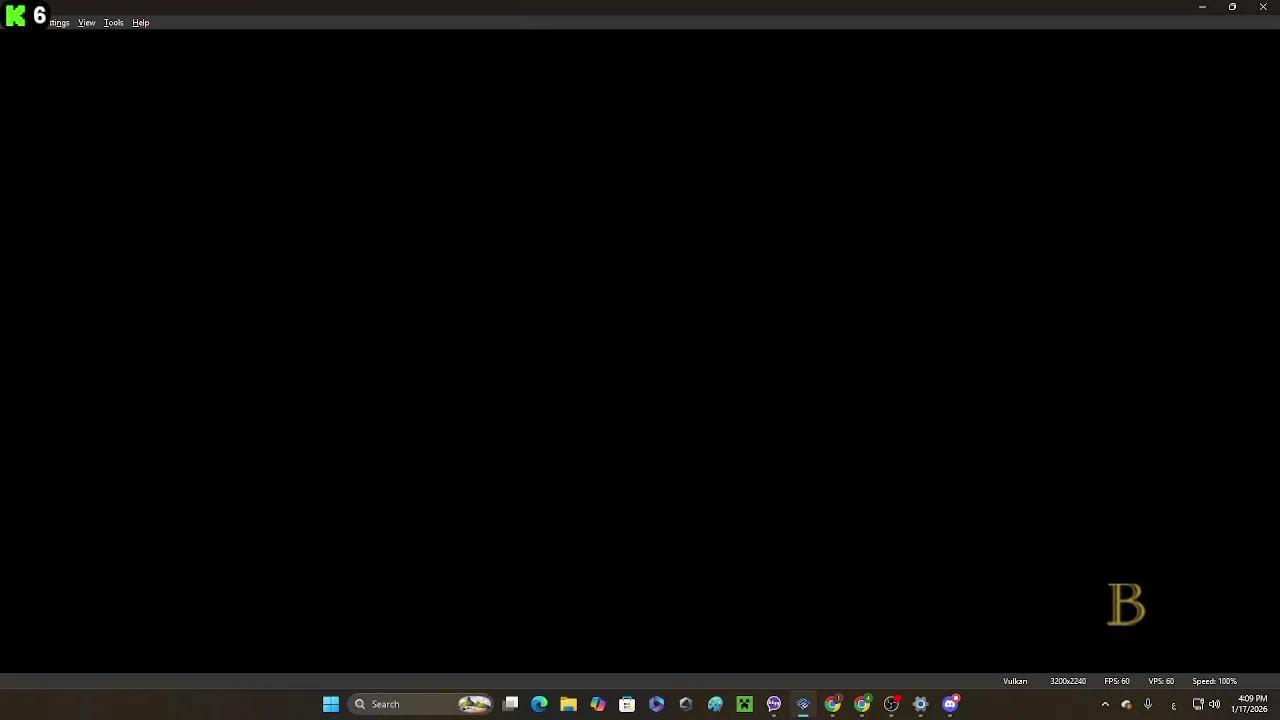1280x720 pixels.
Task: Launch Microsoft Edge from the taskbar
Action: pos(539,704)
